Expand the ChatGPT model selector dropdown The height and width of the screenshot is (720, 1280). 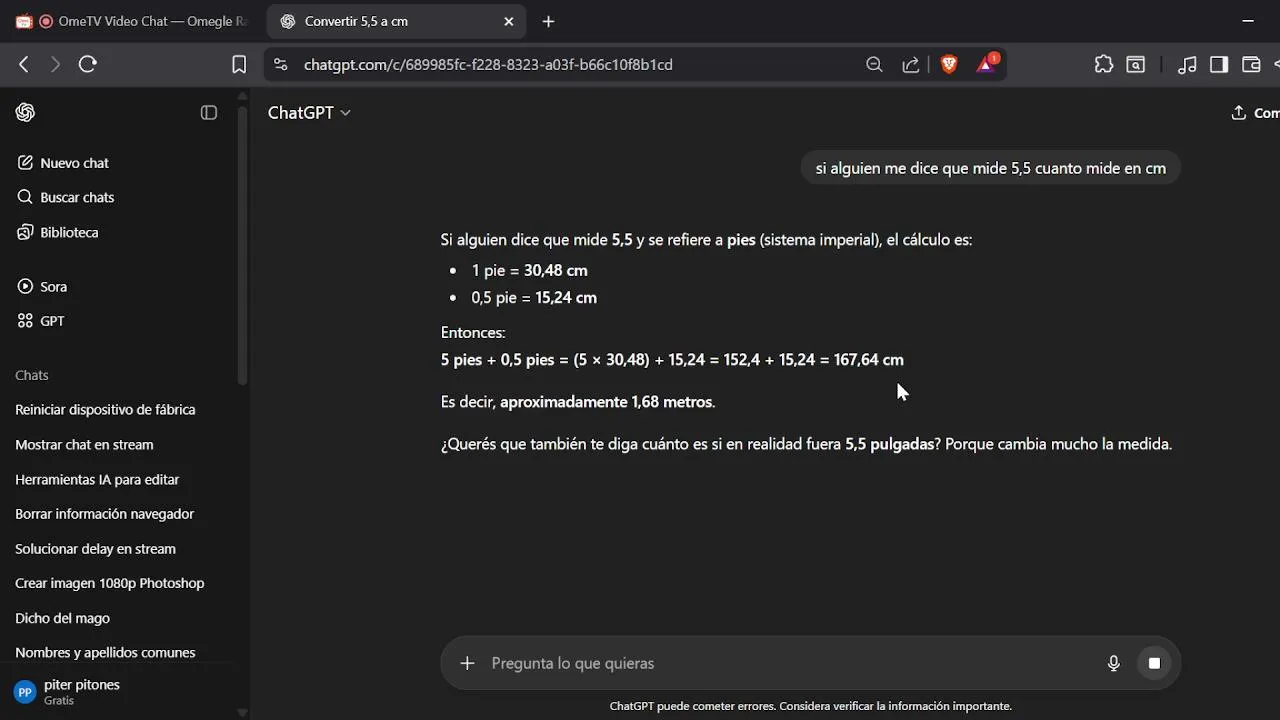click(309, 113)
